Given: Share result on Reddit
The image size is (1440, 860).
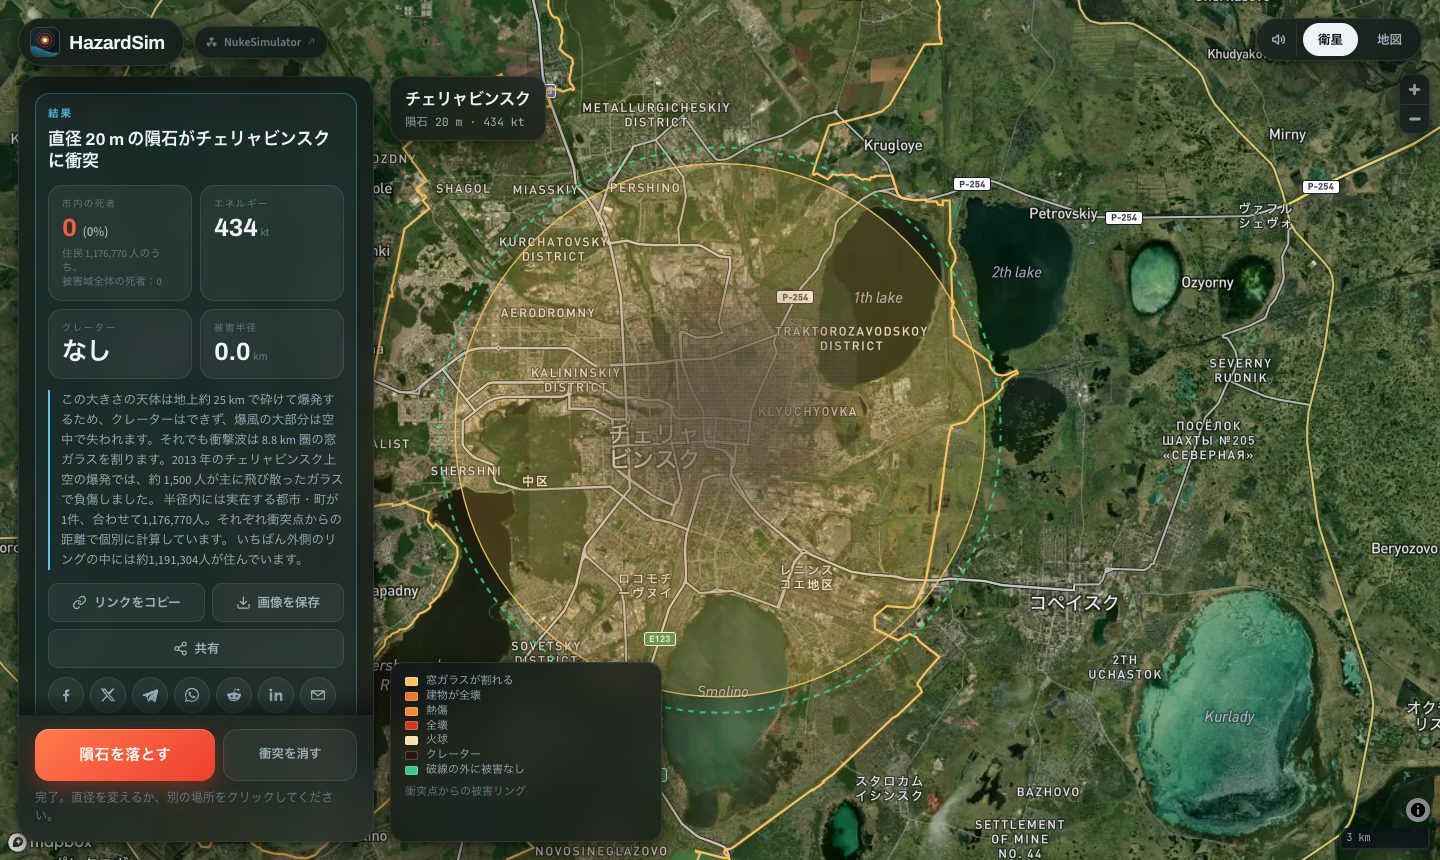Looking at the screenshot, I should pos(234,695).
